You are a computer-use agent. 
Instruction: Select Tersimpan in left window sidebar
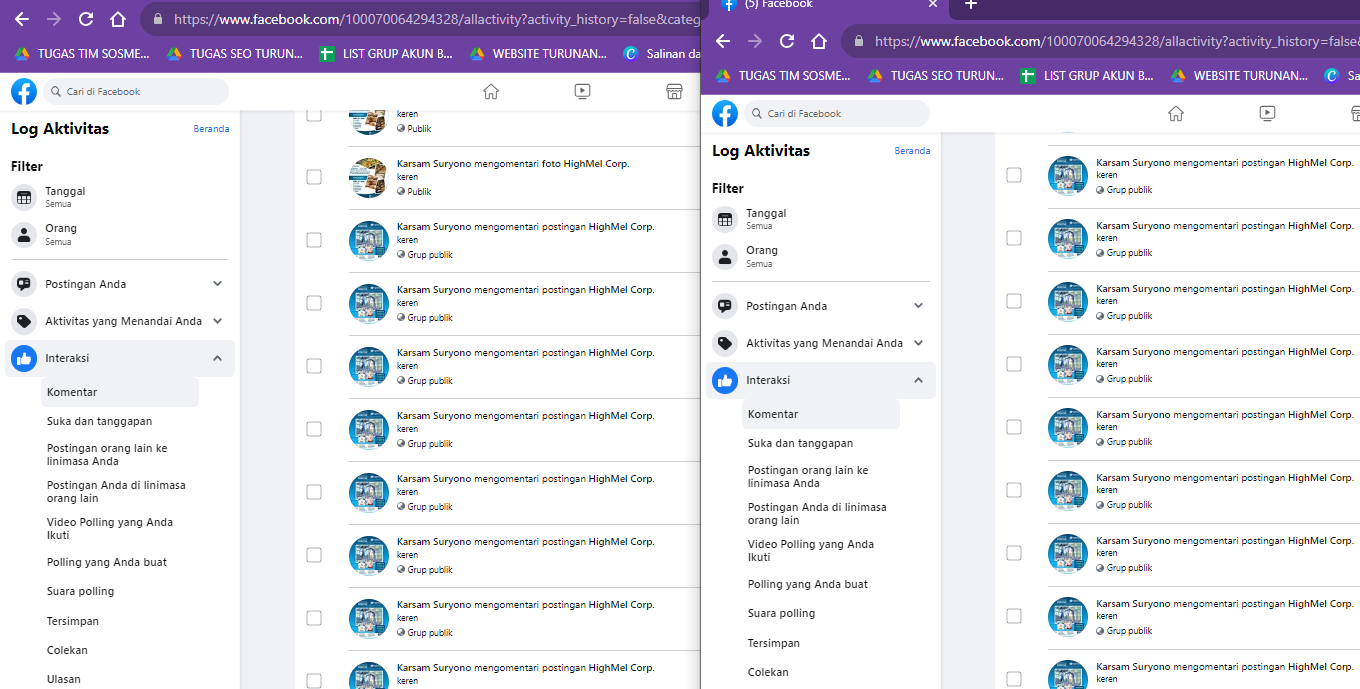73,621
